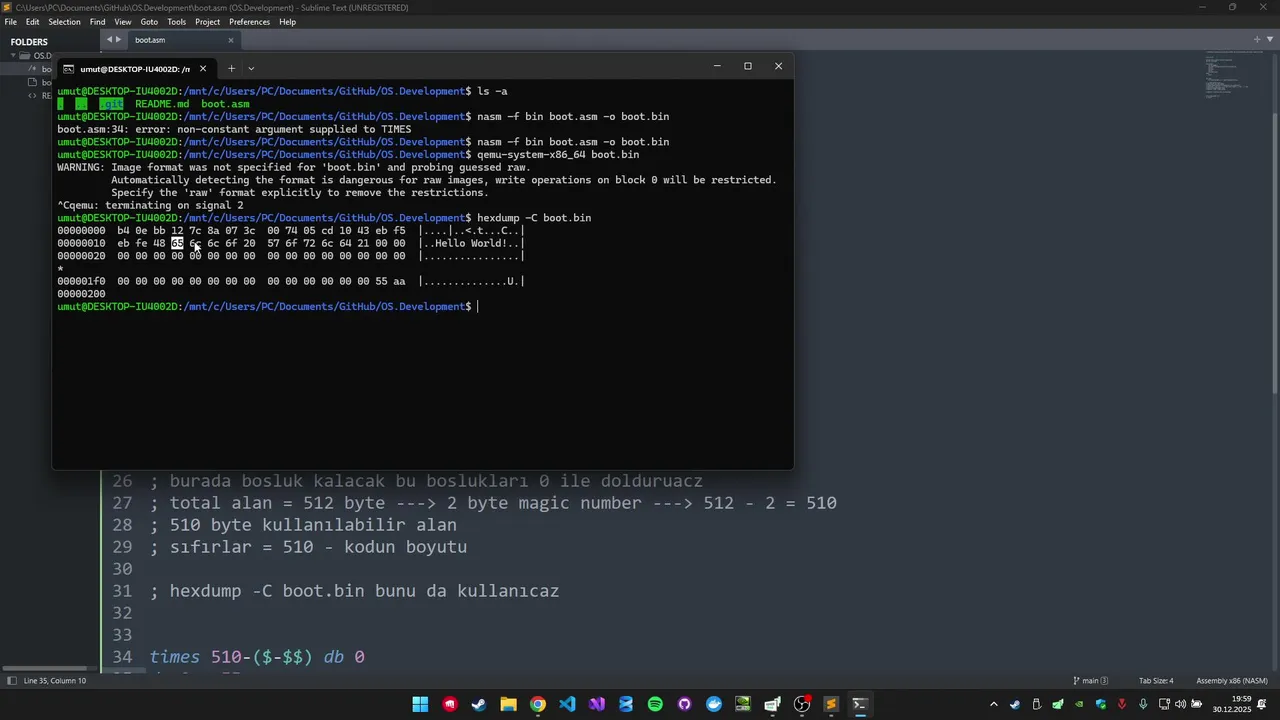
Task: Add new tab with Sublime plus icon
Action: point(1257,40)
